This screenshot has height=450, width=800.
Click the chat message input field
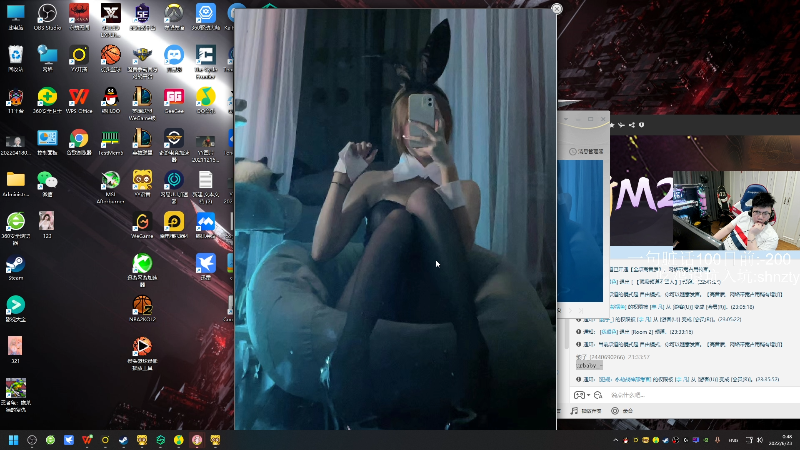point(703,395)
